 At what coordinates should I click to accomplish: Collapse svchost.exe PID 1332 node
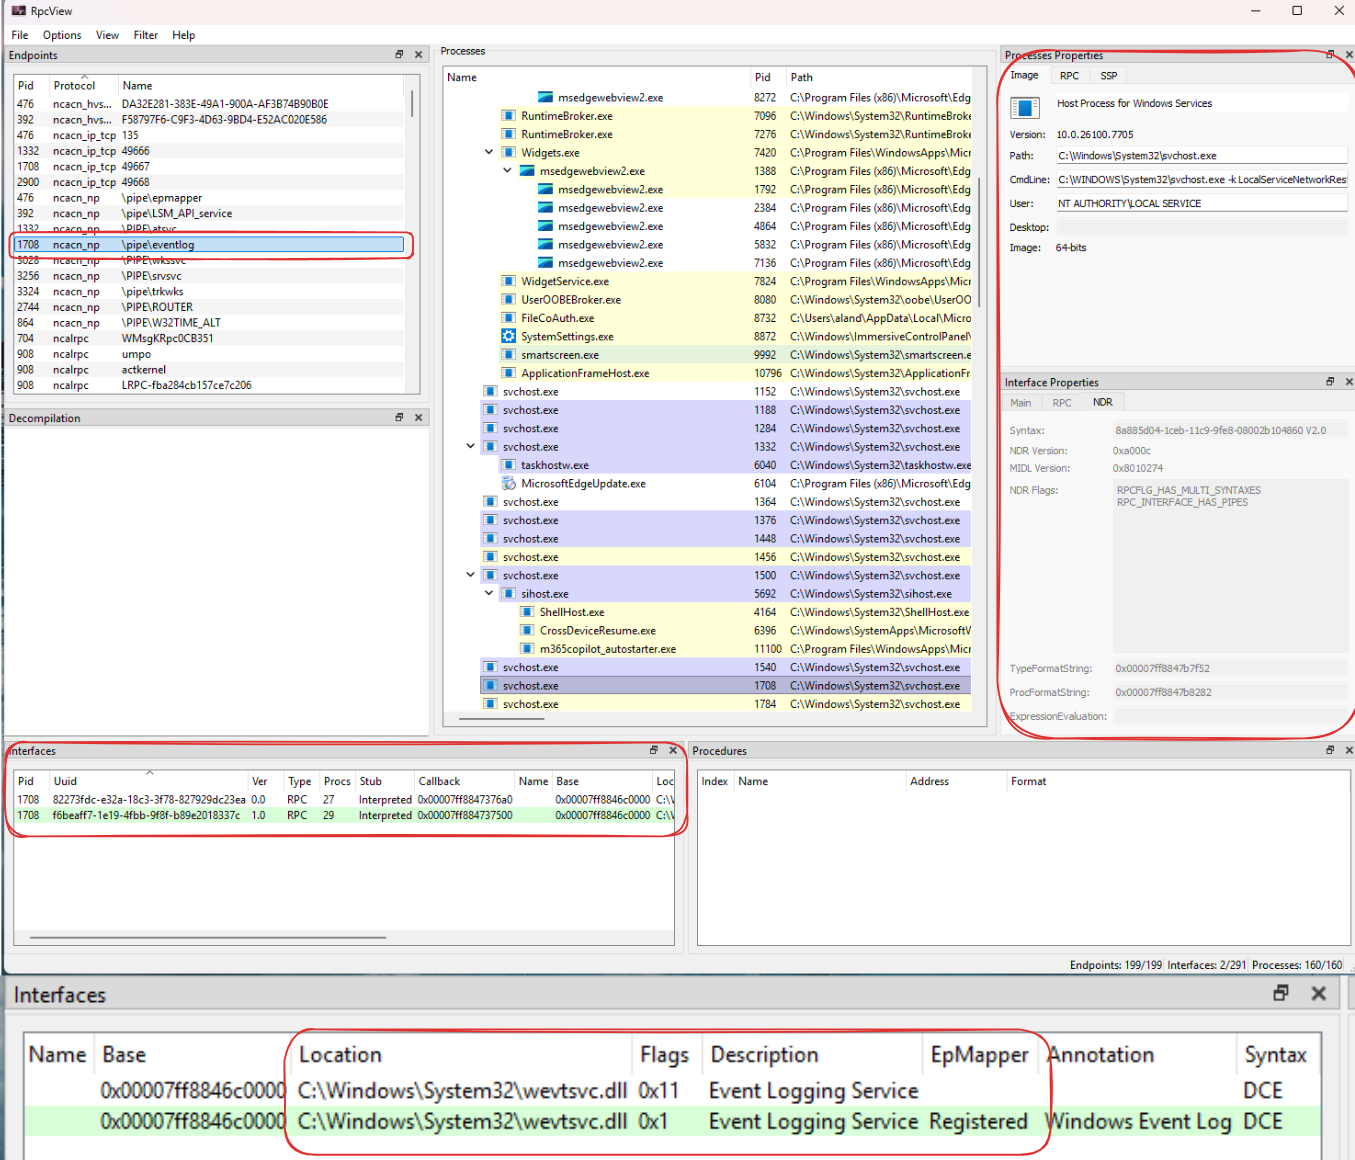coord(471,447)
